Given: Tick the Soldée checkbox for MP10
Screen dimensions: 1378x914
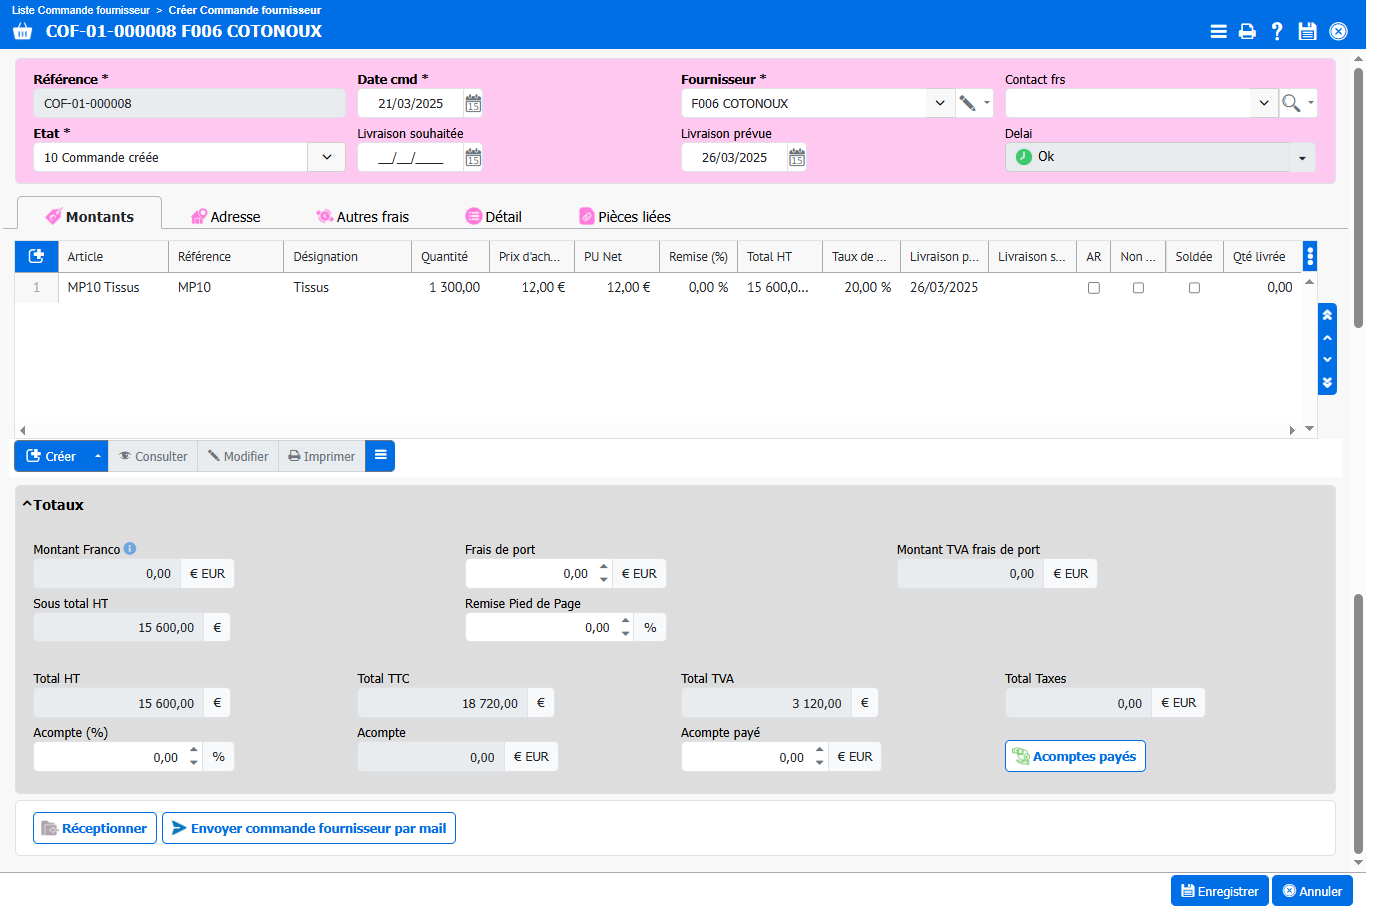Looking at the screenshot, I should (1194, 288).
